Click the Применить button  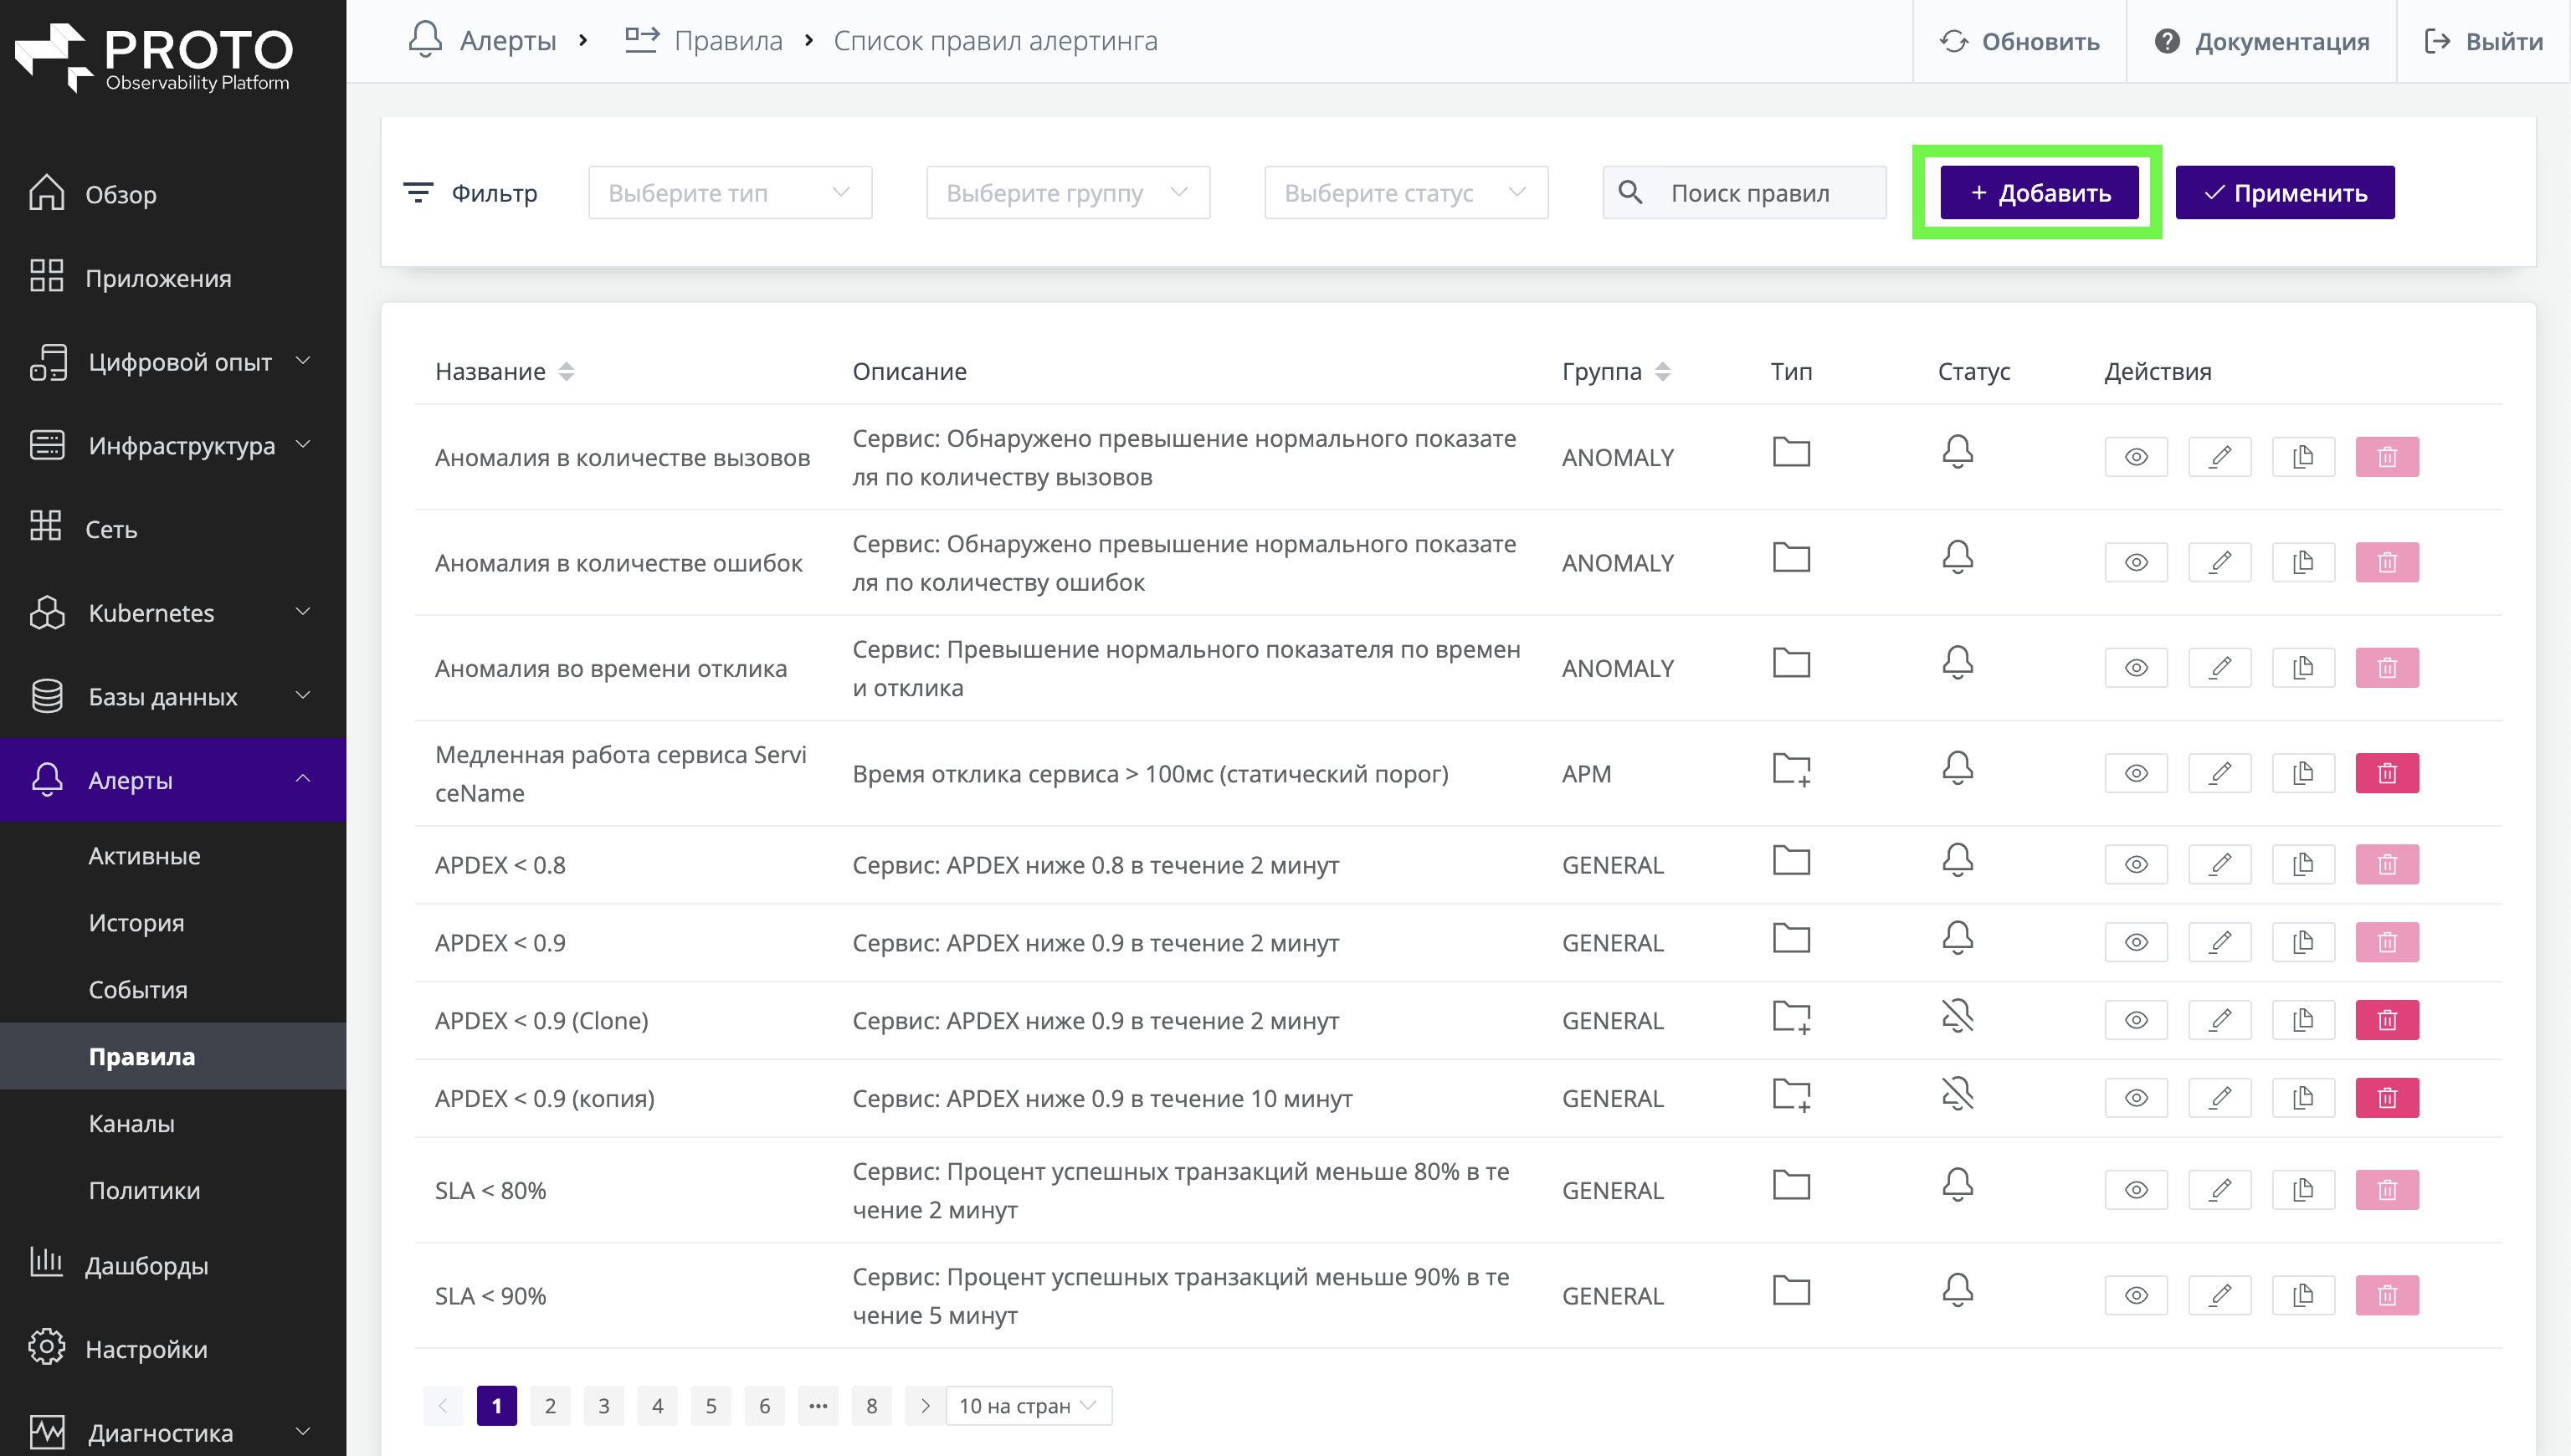(x=2285, y=192)
